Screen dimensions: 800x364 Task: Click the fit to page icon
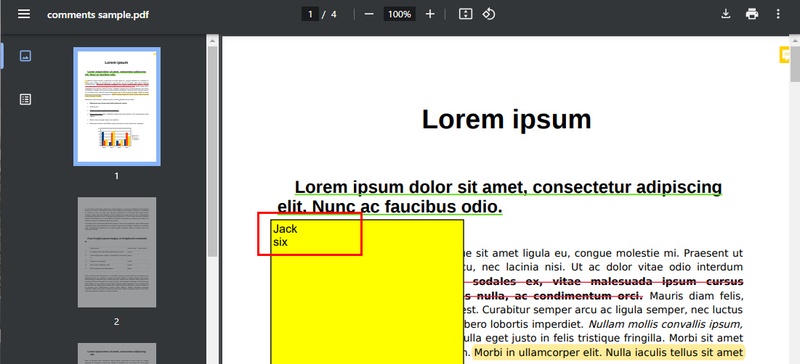(x=465, y=14)
